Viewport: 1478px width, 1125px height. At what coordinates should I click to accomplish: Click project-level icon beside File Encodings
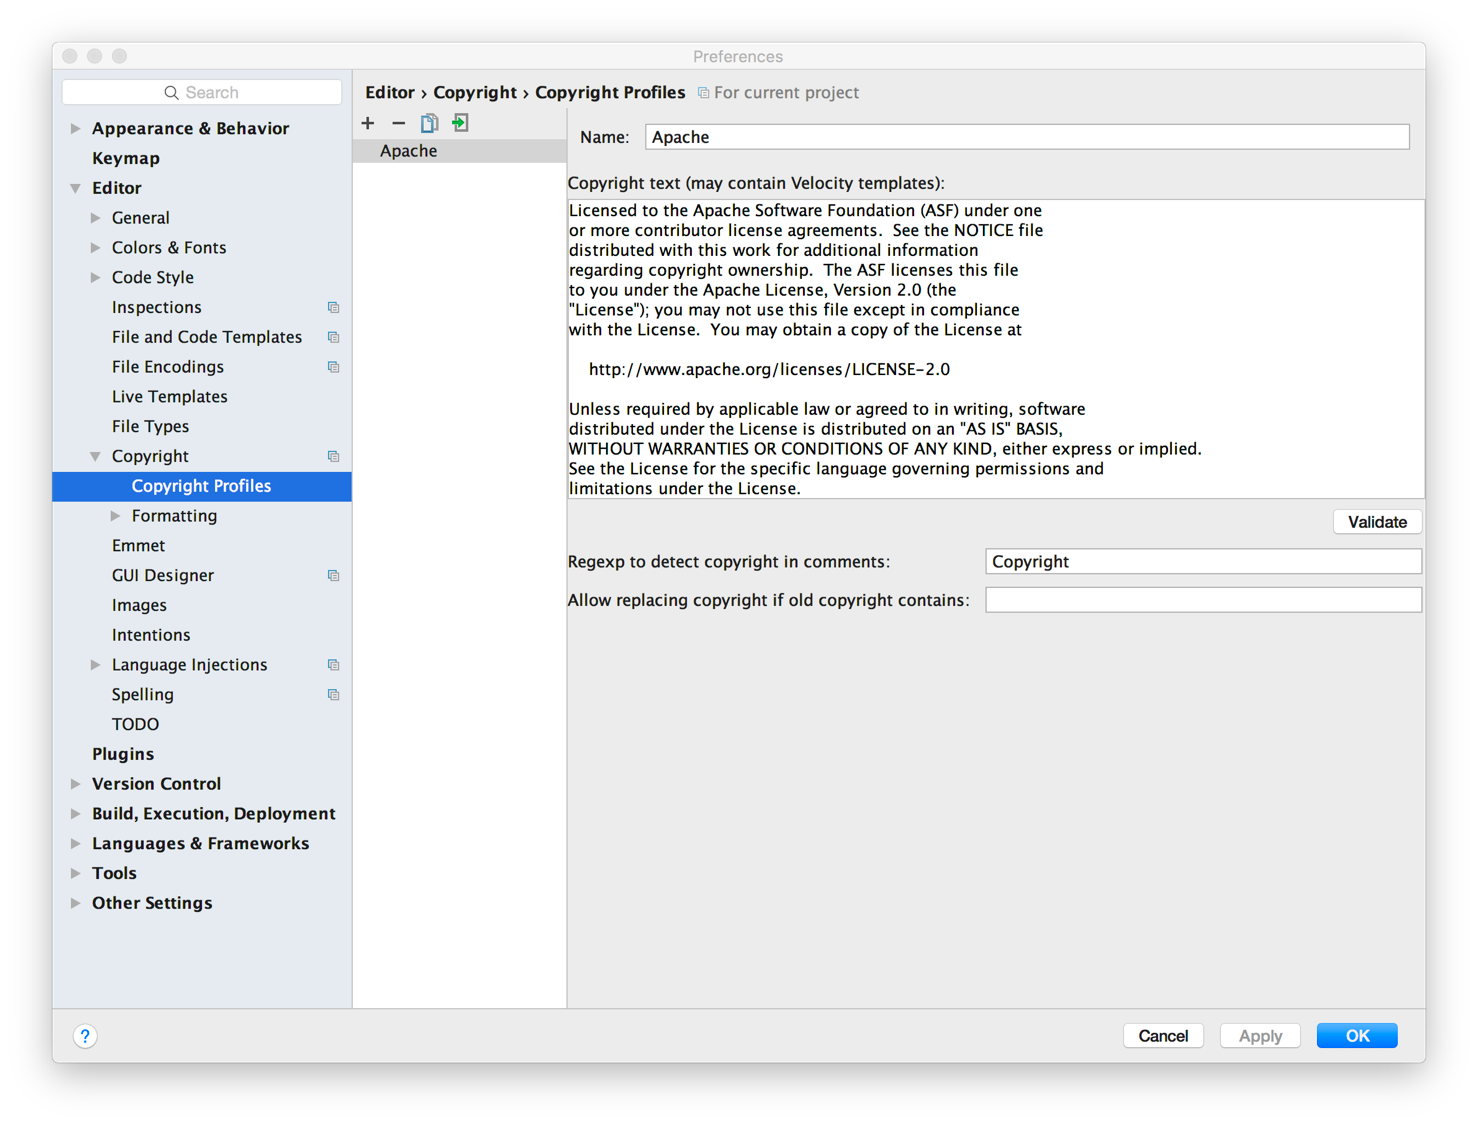(x=333, y=367)
